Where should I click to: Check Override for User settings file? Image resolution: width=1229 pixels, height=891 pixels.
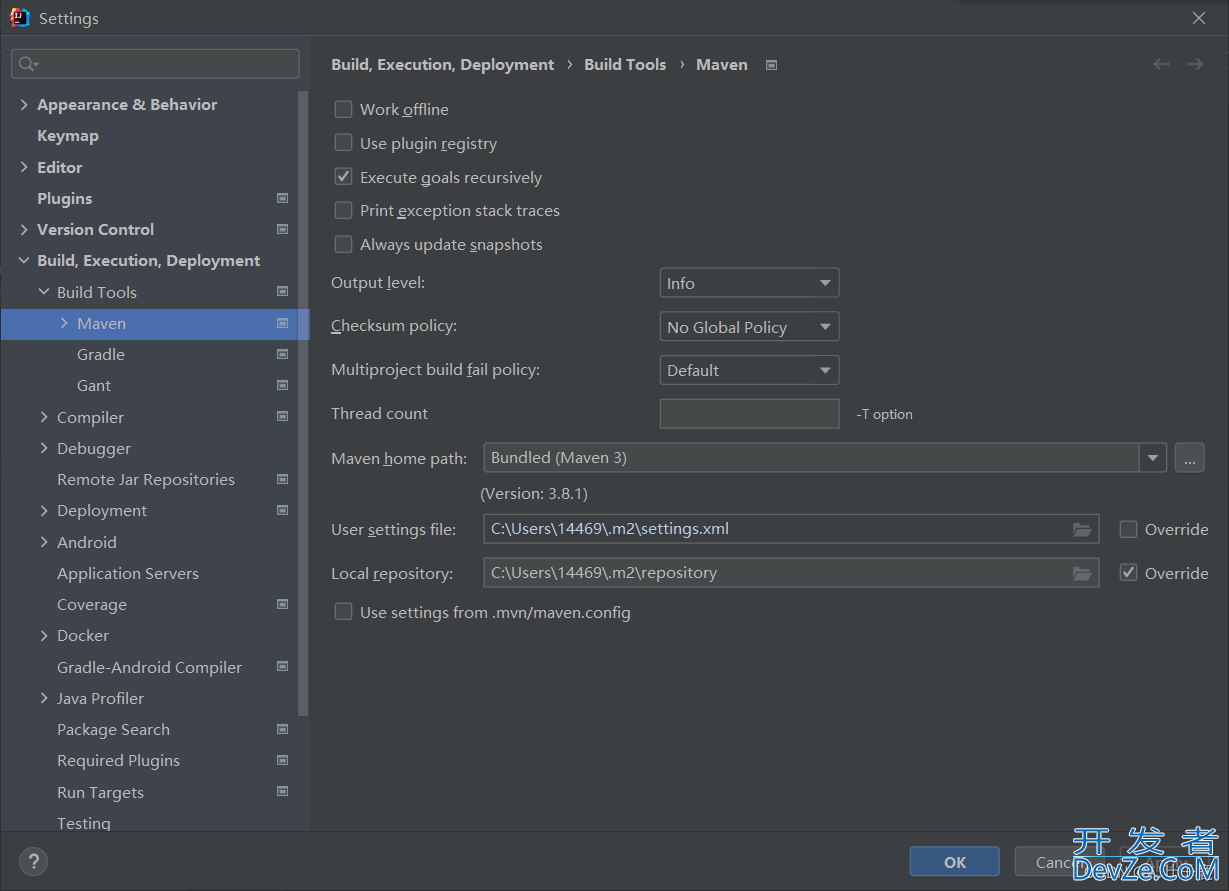1128,529
